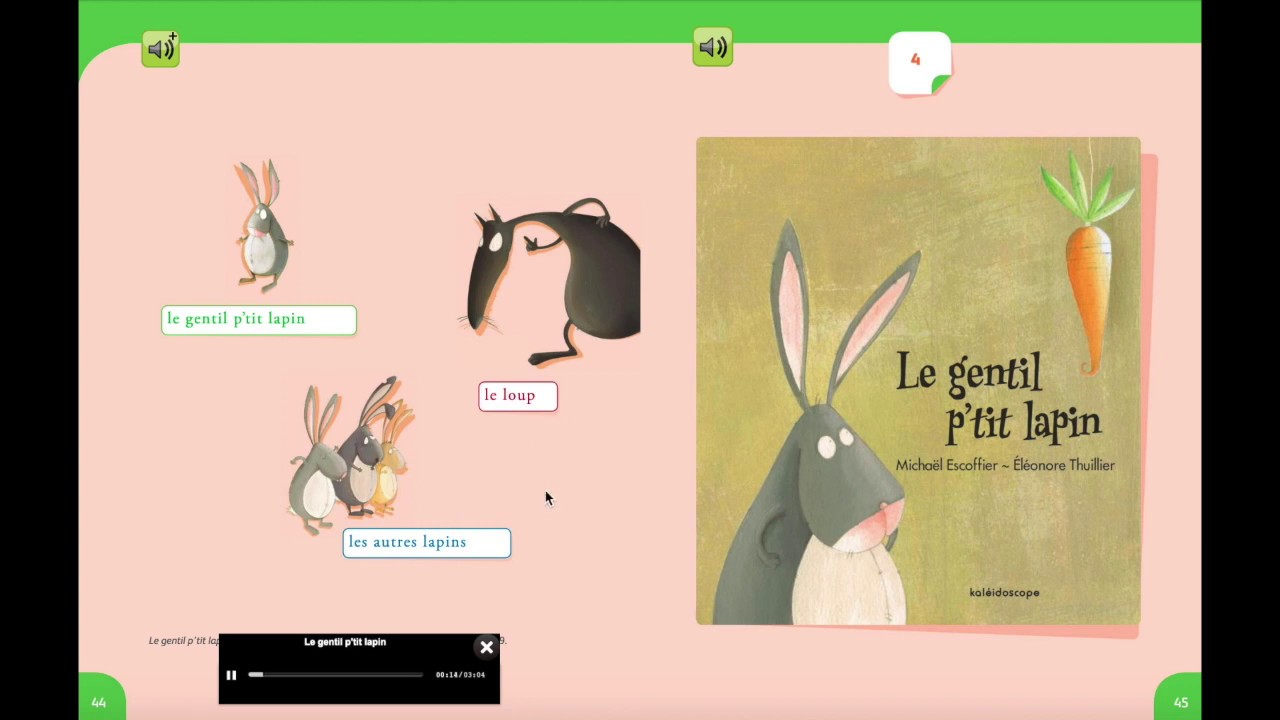Screen dimensions: 1280x720
Task: Click the speaker-plus audio icon on the left page
Action: (160, 48)
